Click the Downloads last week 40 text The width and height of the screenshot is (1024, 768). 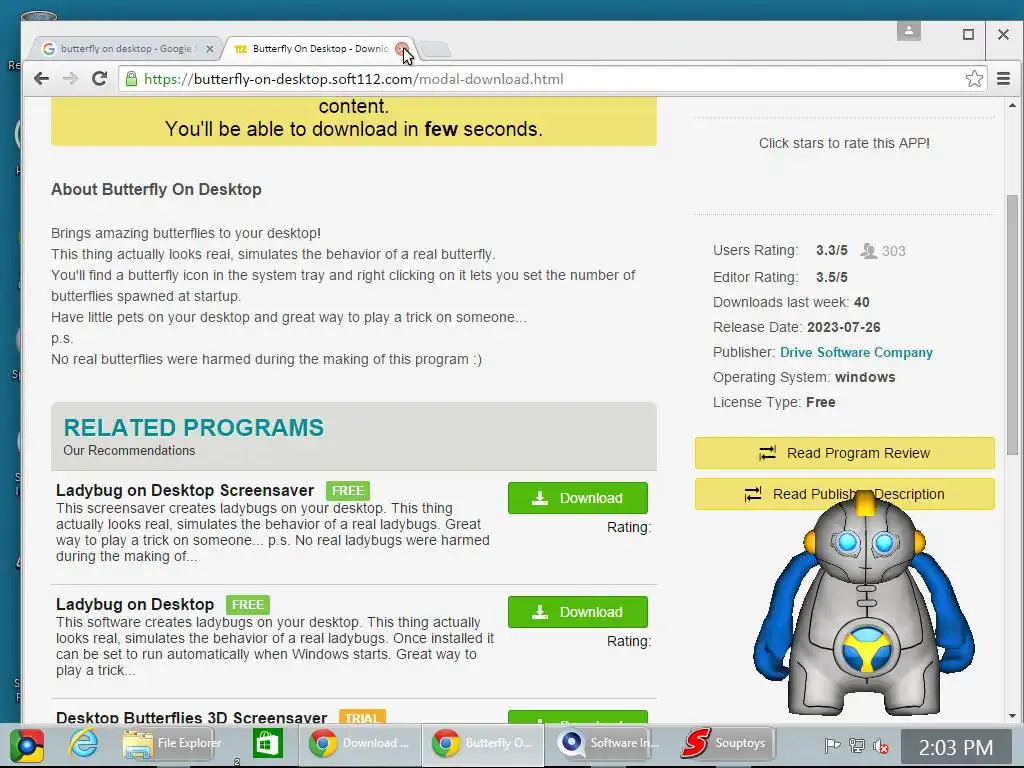[791, 302]
